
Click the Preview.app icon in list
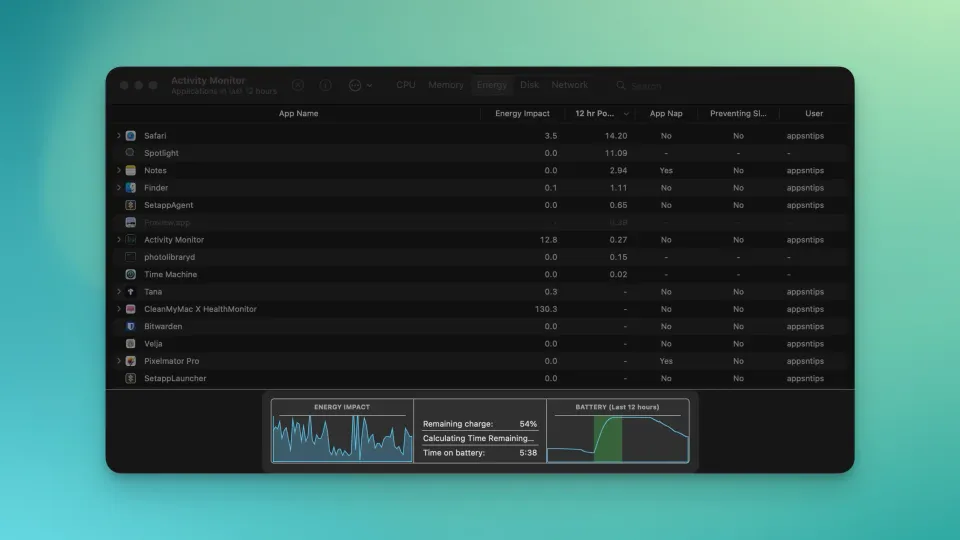coord(131,223)
